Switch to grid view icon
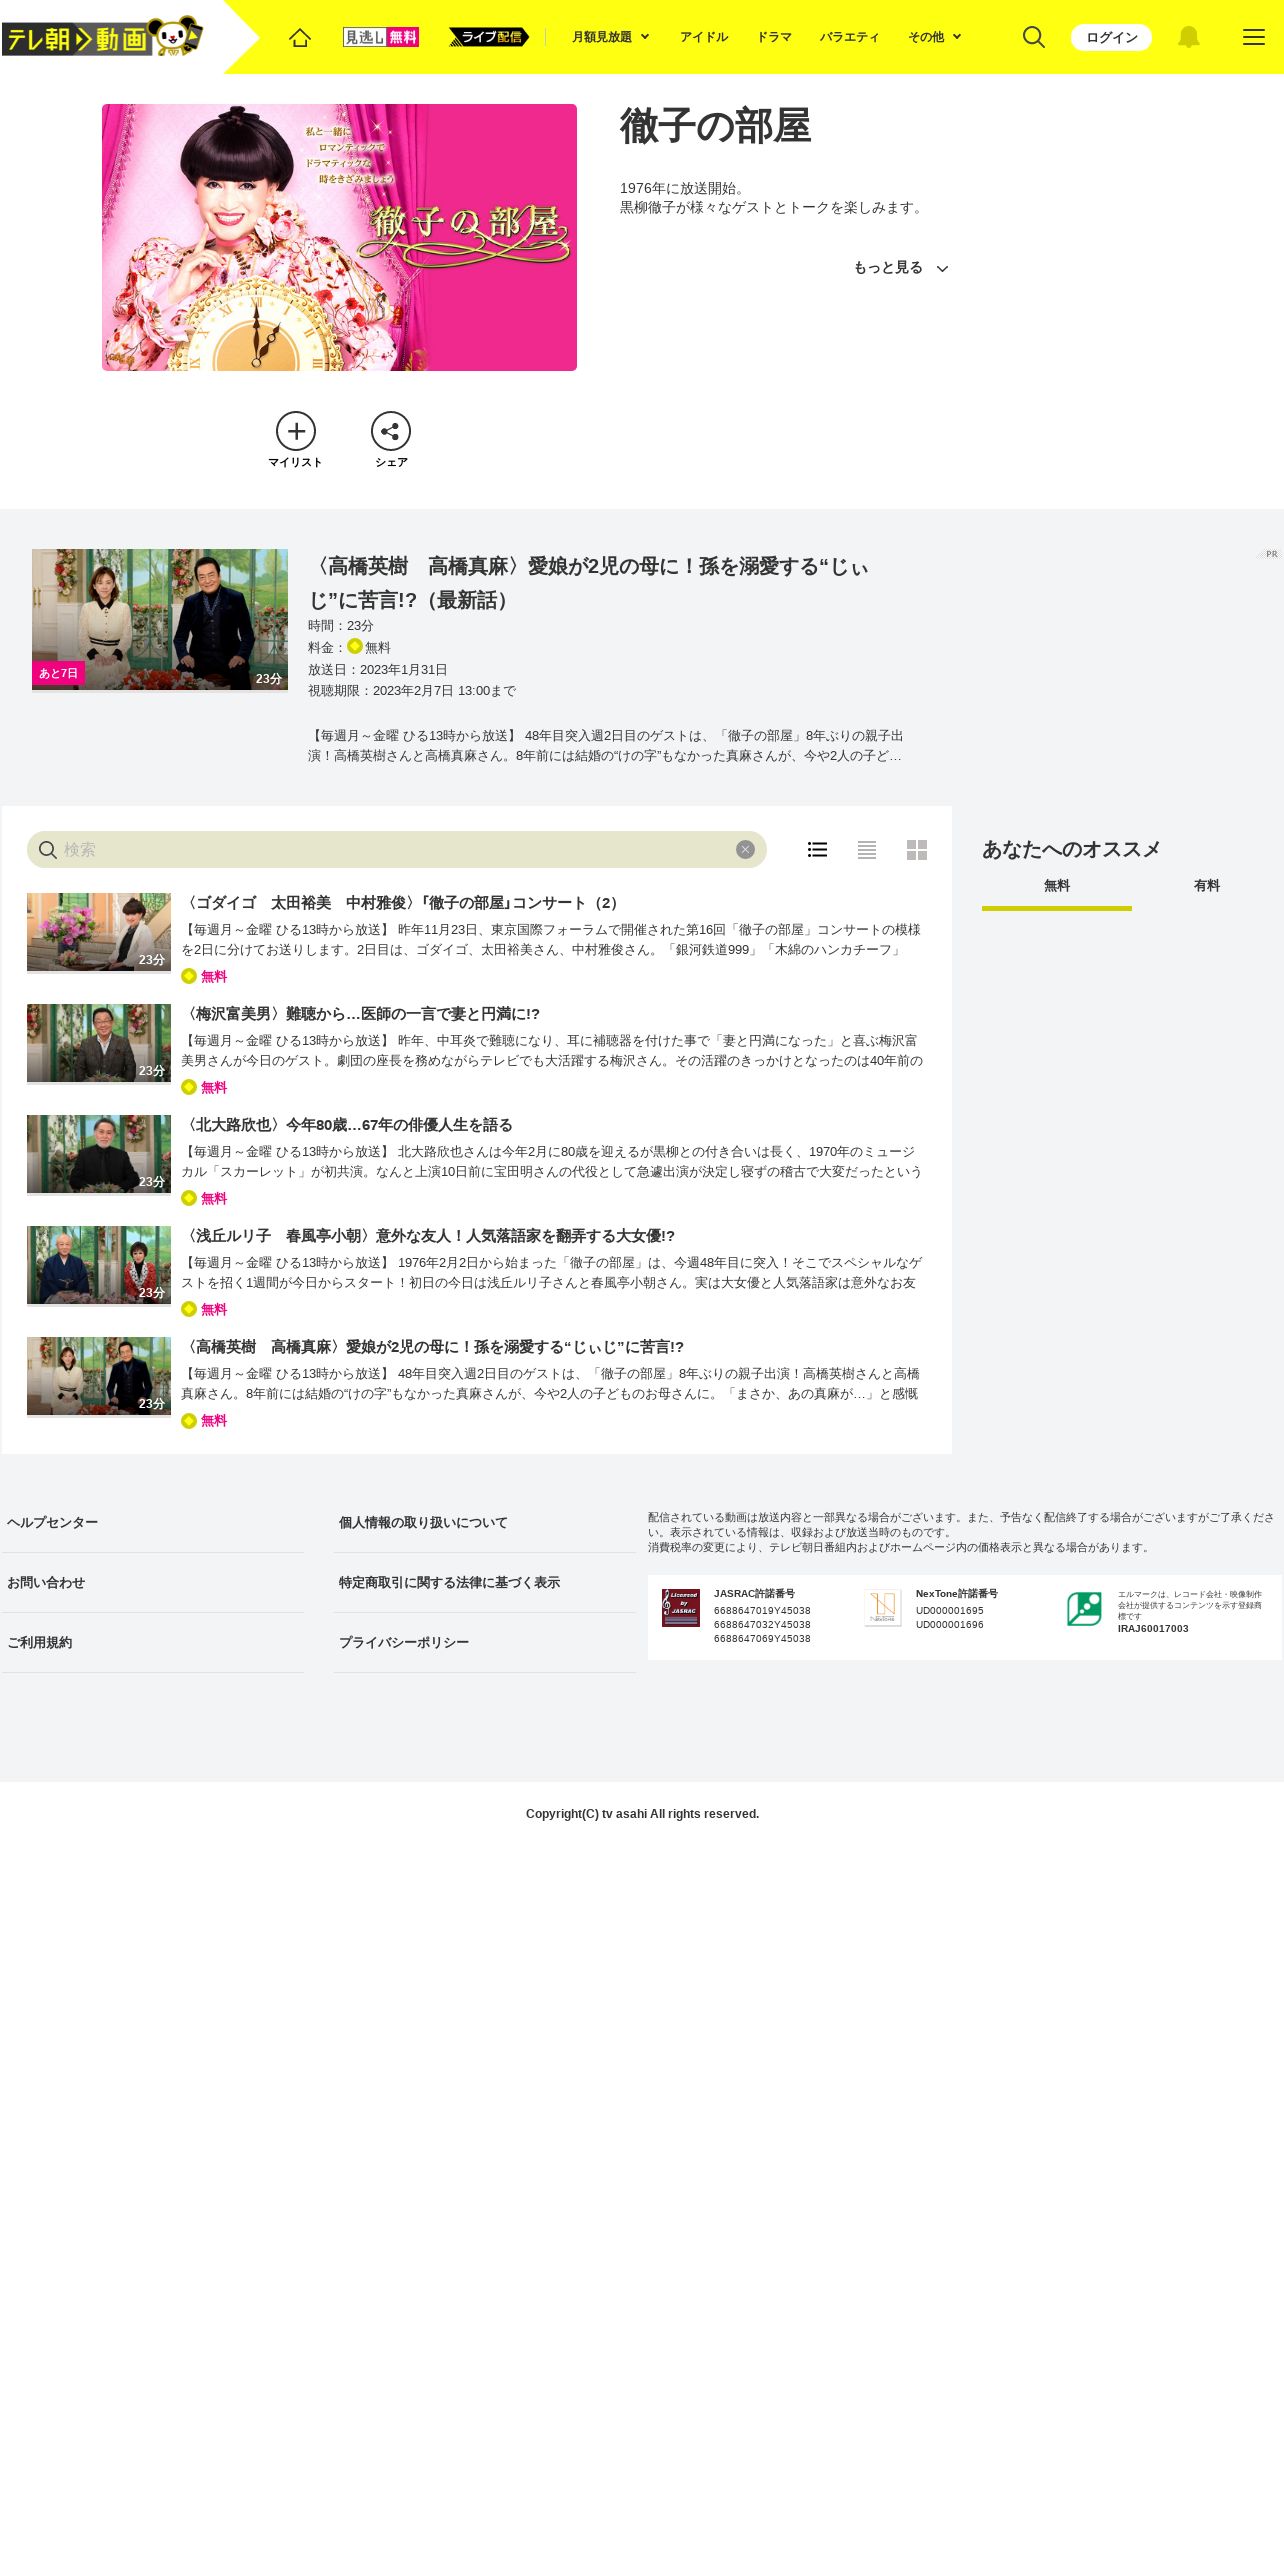The height and width of the screenshot is (2568, 1284). coord(917,850)
